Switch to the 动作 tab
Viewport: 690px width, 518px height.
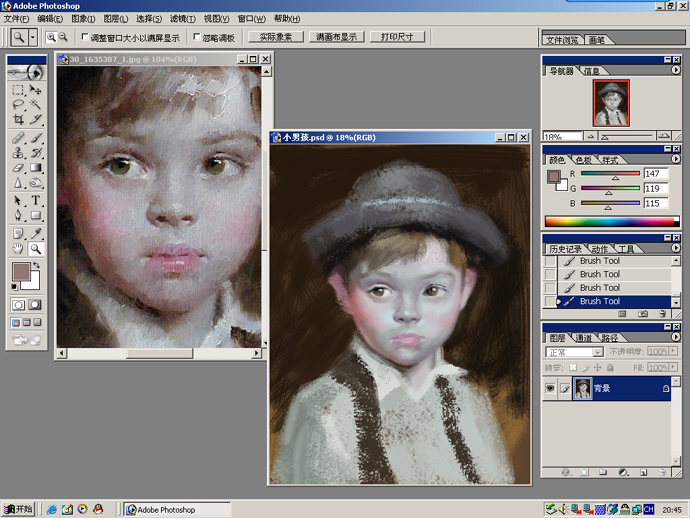click(x=599, y=249)
